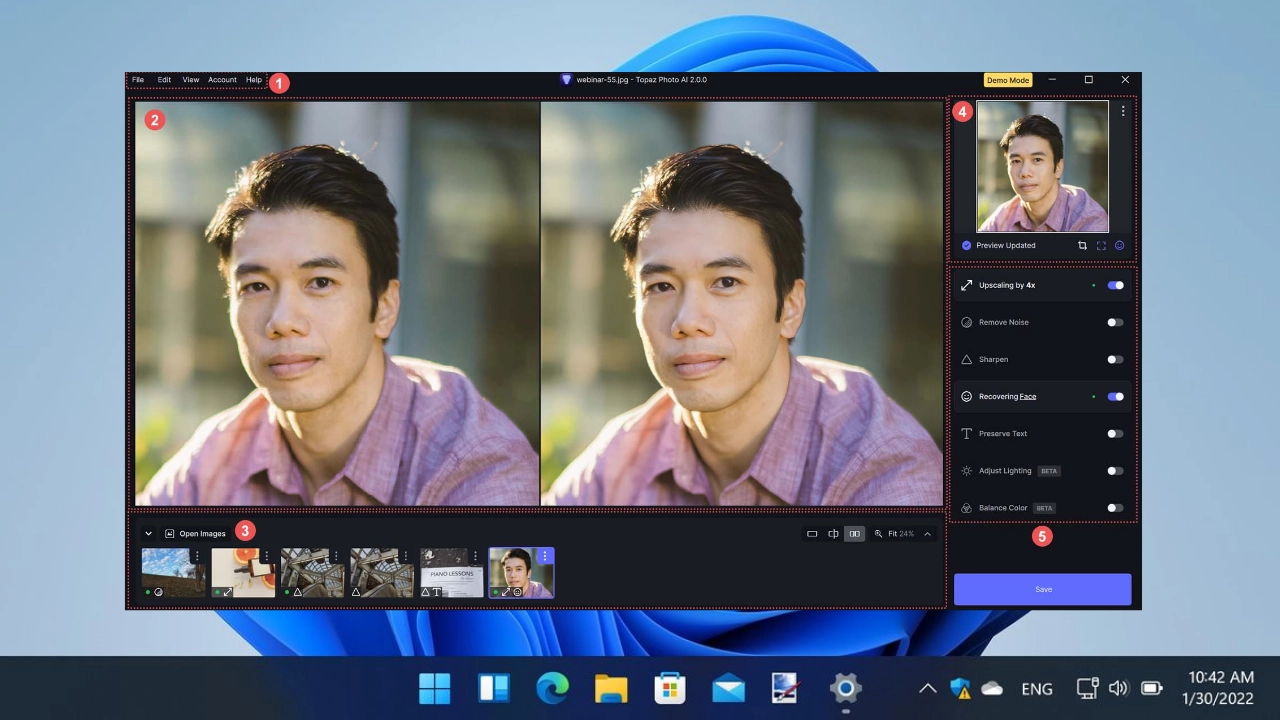
Task: Open Microsoft Edge from the taskbar
Action: 552,688
